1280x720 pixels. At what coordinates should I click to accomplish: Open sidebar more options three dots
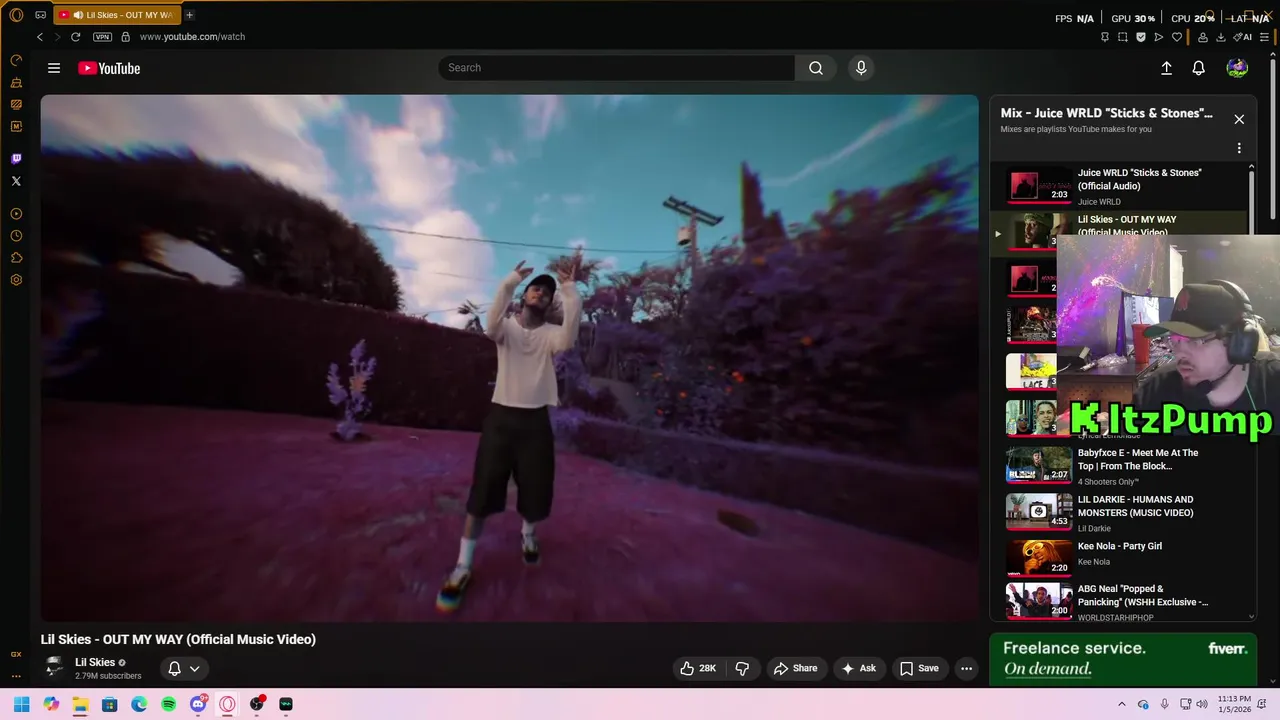click(16, 675)
